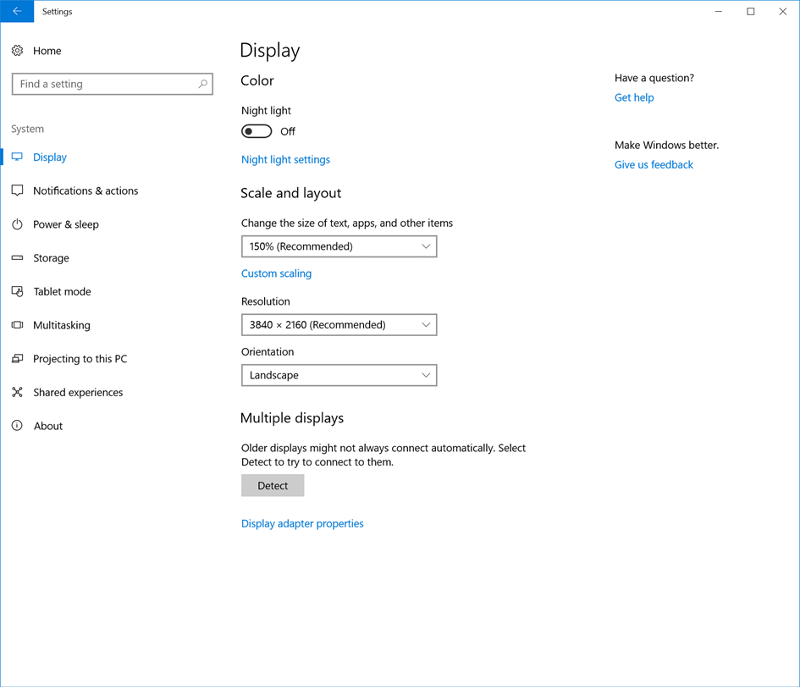
Task: Open the Orientation dropdown
Action: pyautogui.click(x=338, y=375)
